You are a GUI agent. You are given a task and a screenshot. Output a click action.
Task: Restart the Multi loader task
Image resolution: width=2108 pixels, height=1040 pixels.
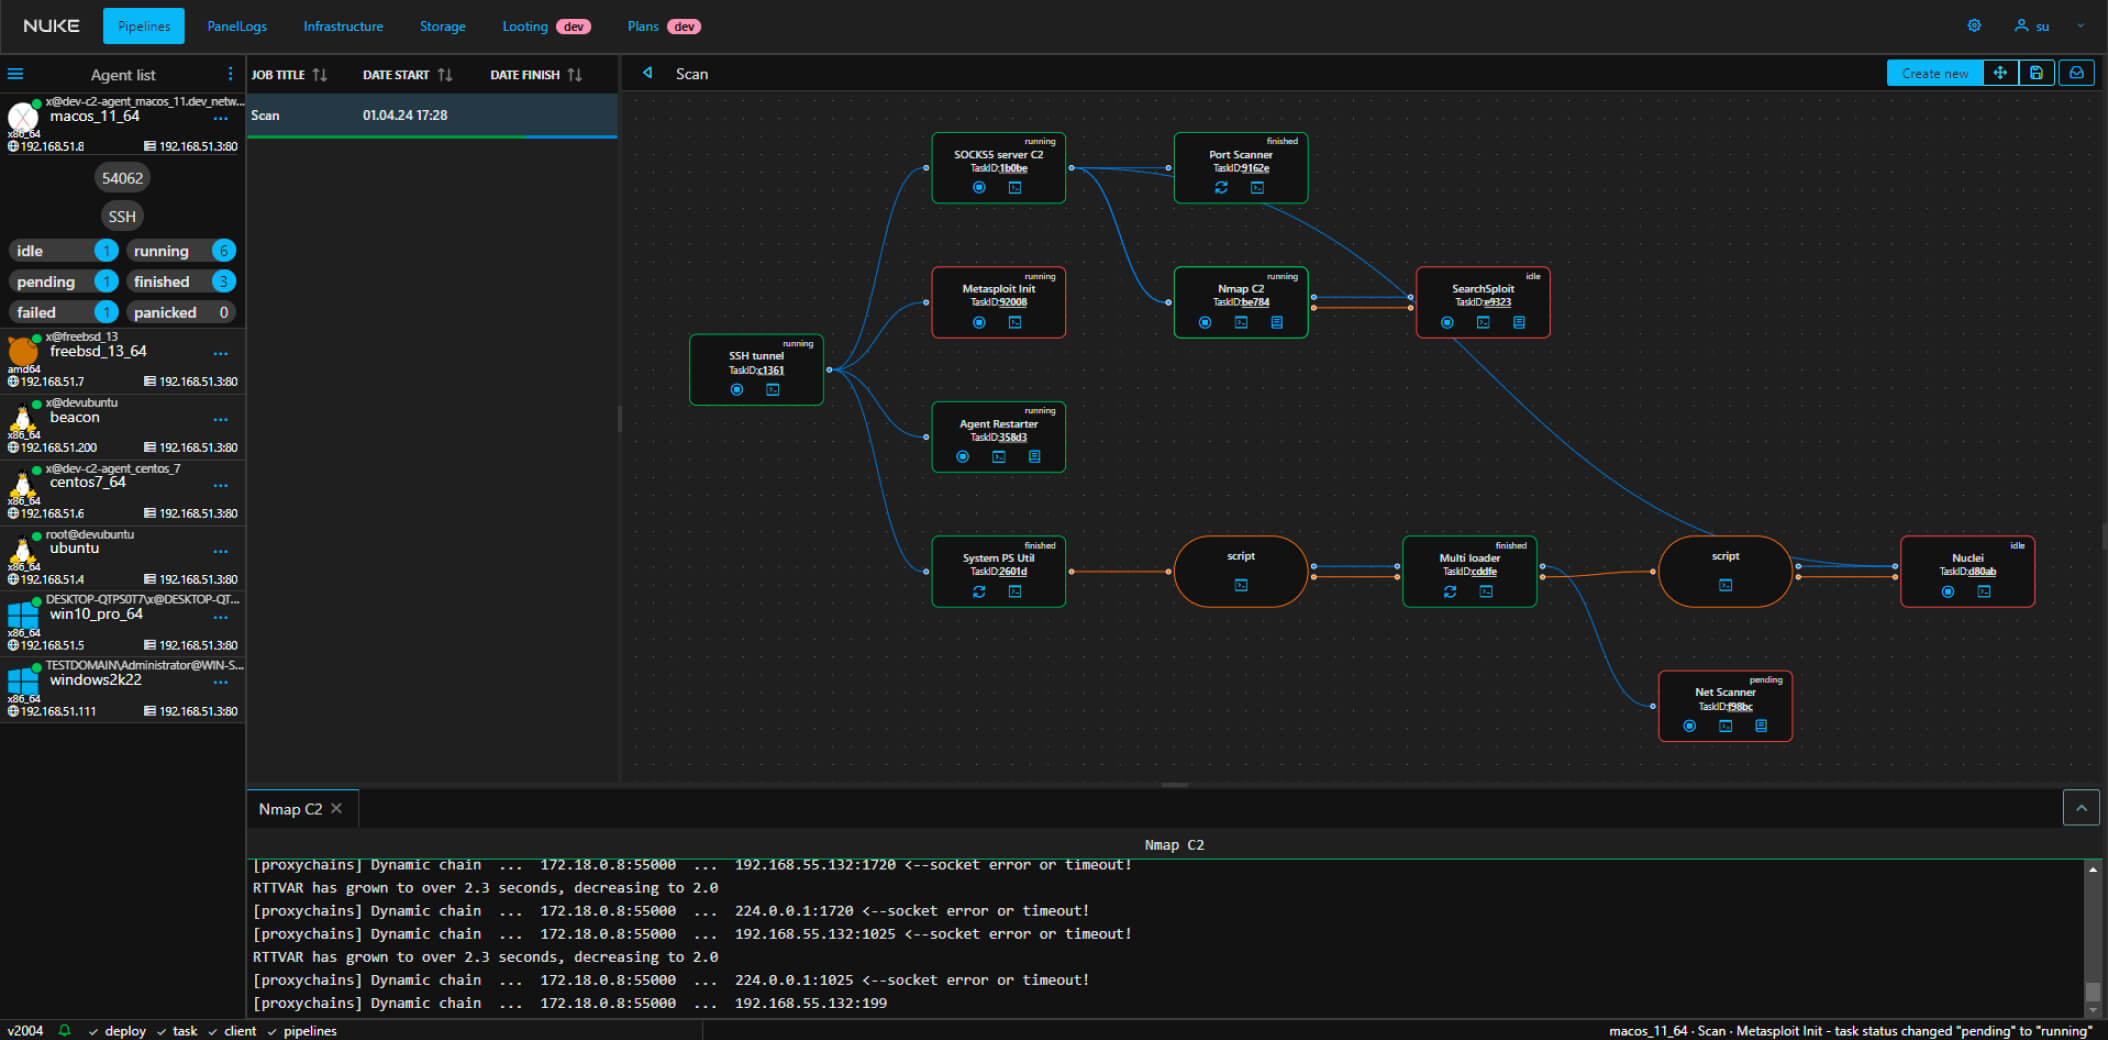(x=1450, y=592)
